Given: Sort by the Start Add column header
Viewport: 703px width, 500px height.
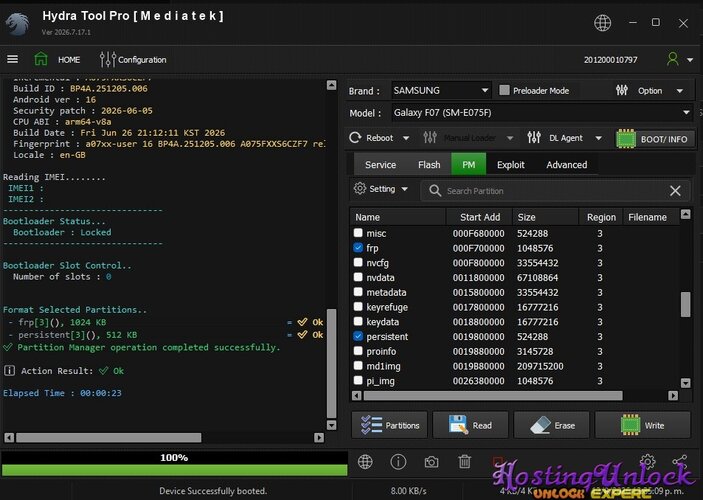Looking at the screenshot, I should [x=479, y=217].
